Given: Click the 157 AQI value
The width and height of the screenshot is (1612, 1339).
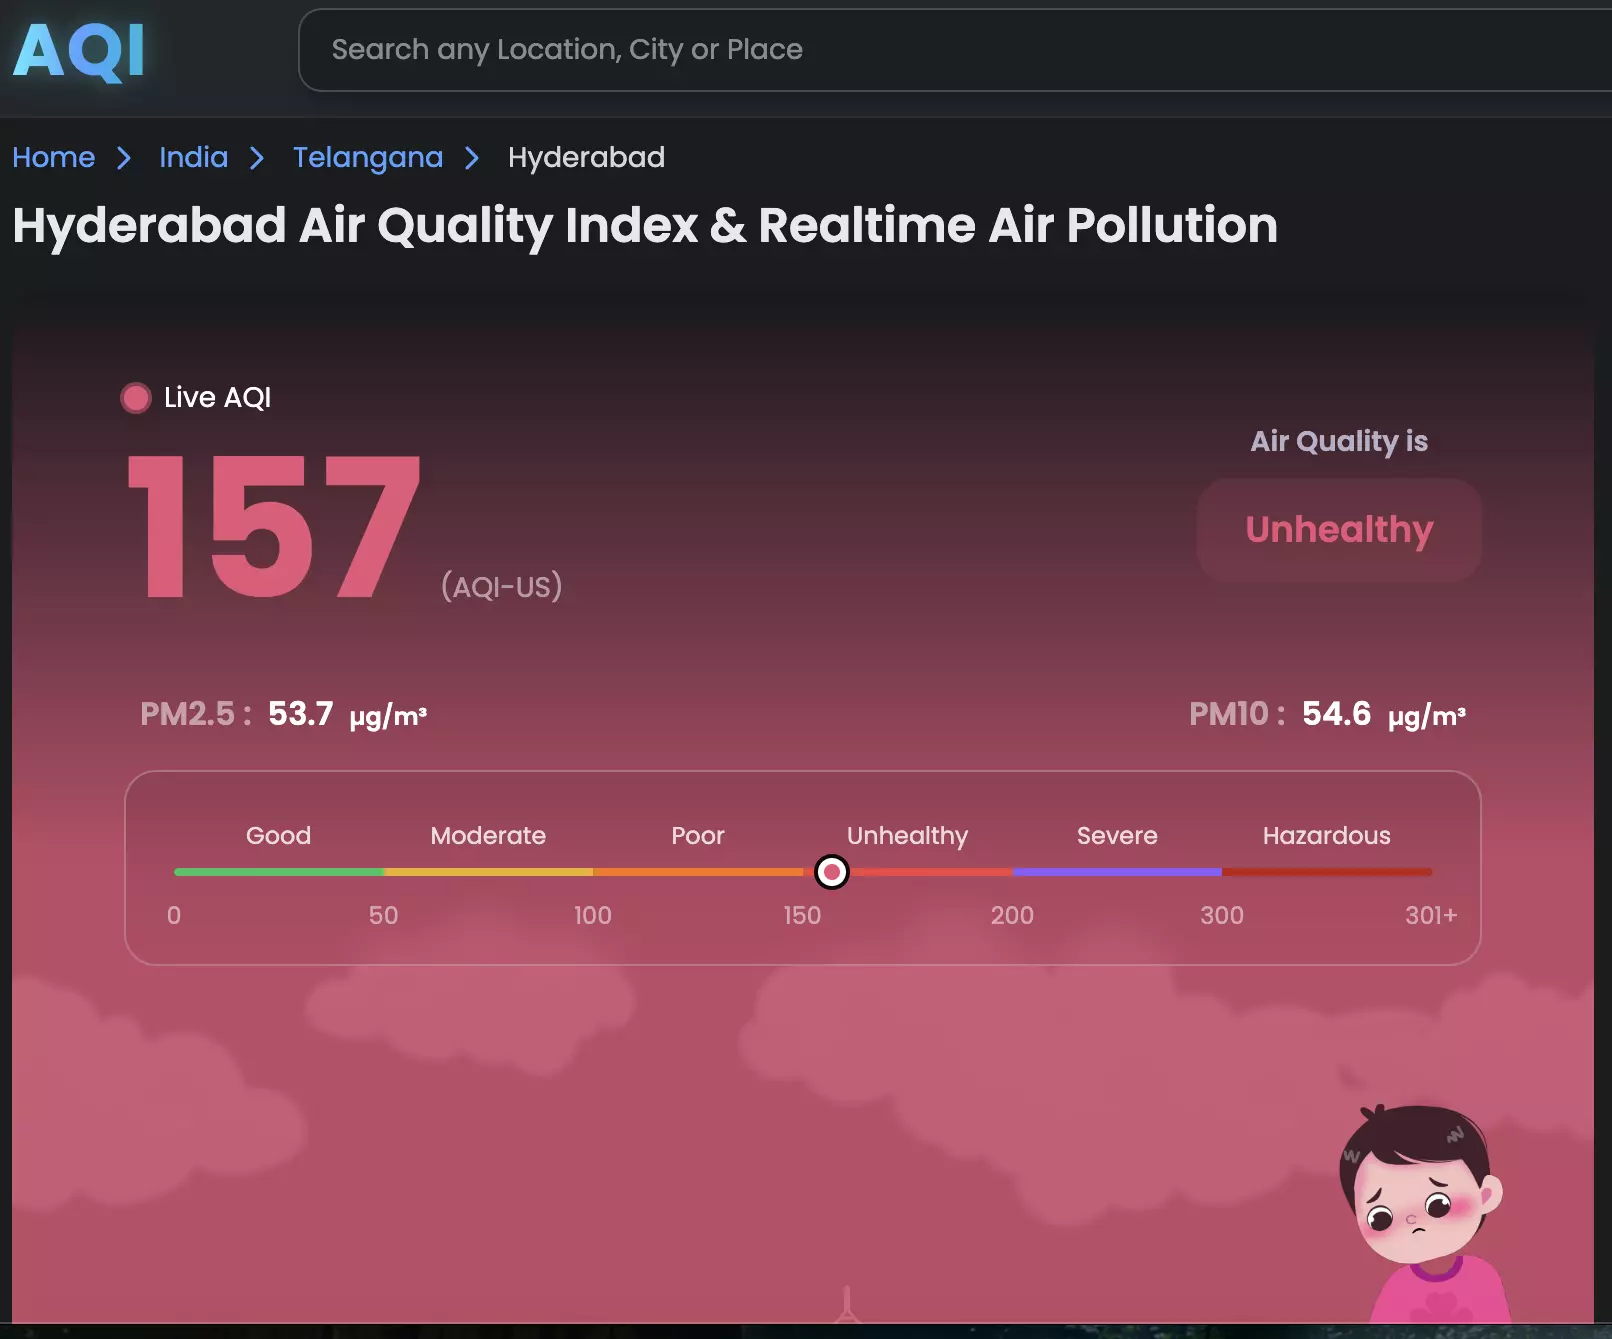Looking at the screenshot, I should (x=274, y=527).
